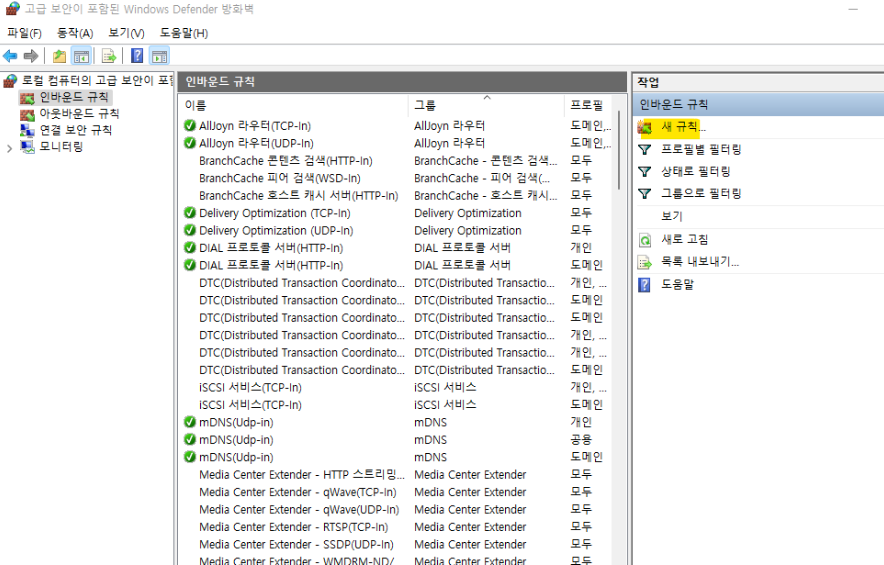Select 인바운드 규칙 in the tree

pyautogui.click(x=74, y=98)
